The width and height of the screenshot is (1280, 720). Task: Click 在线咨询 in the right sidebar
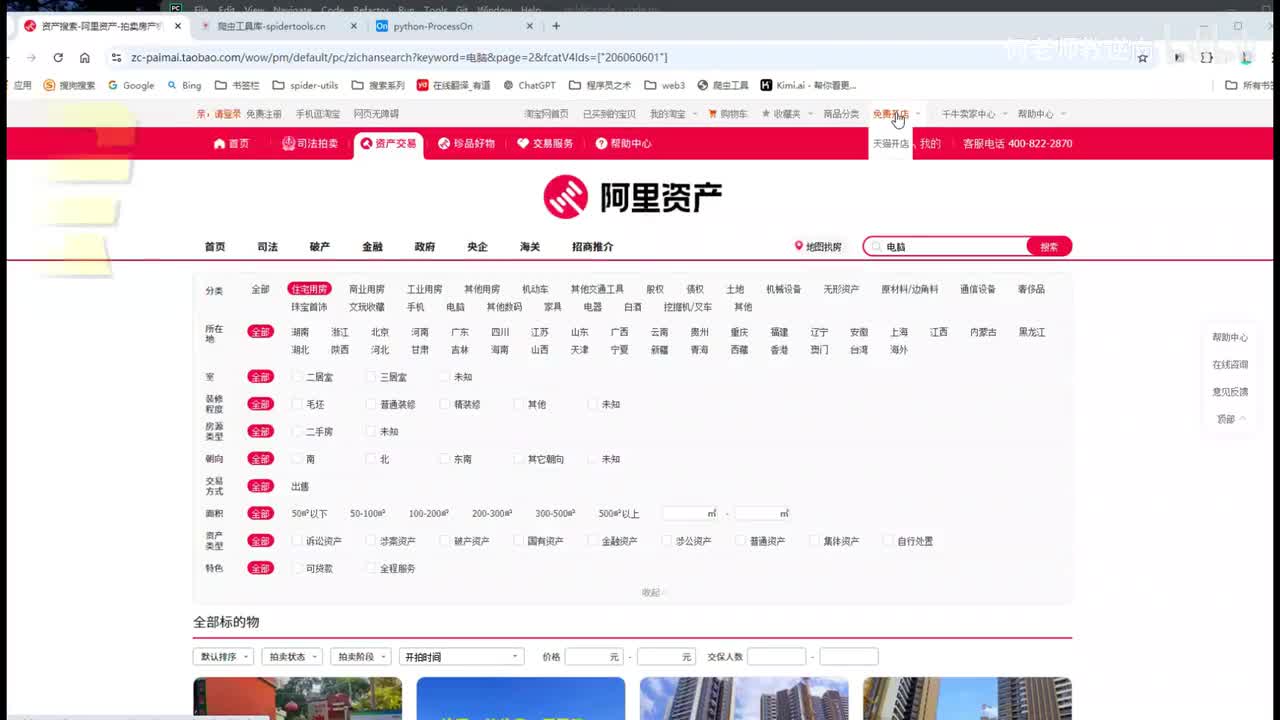[x=1230, y=365]
